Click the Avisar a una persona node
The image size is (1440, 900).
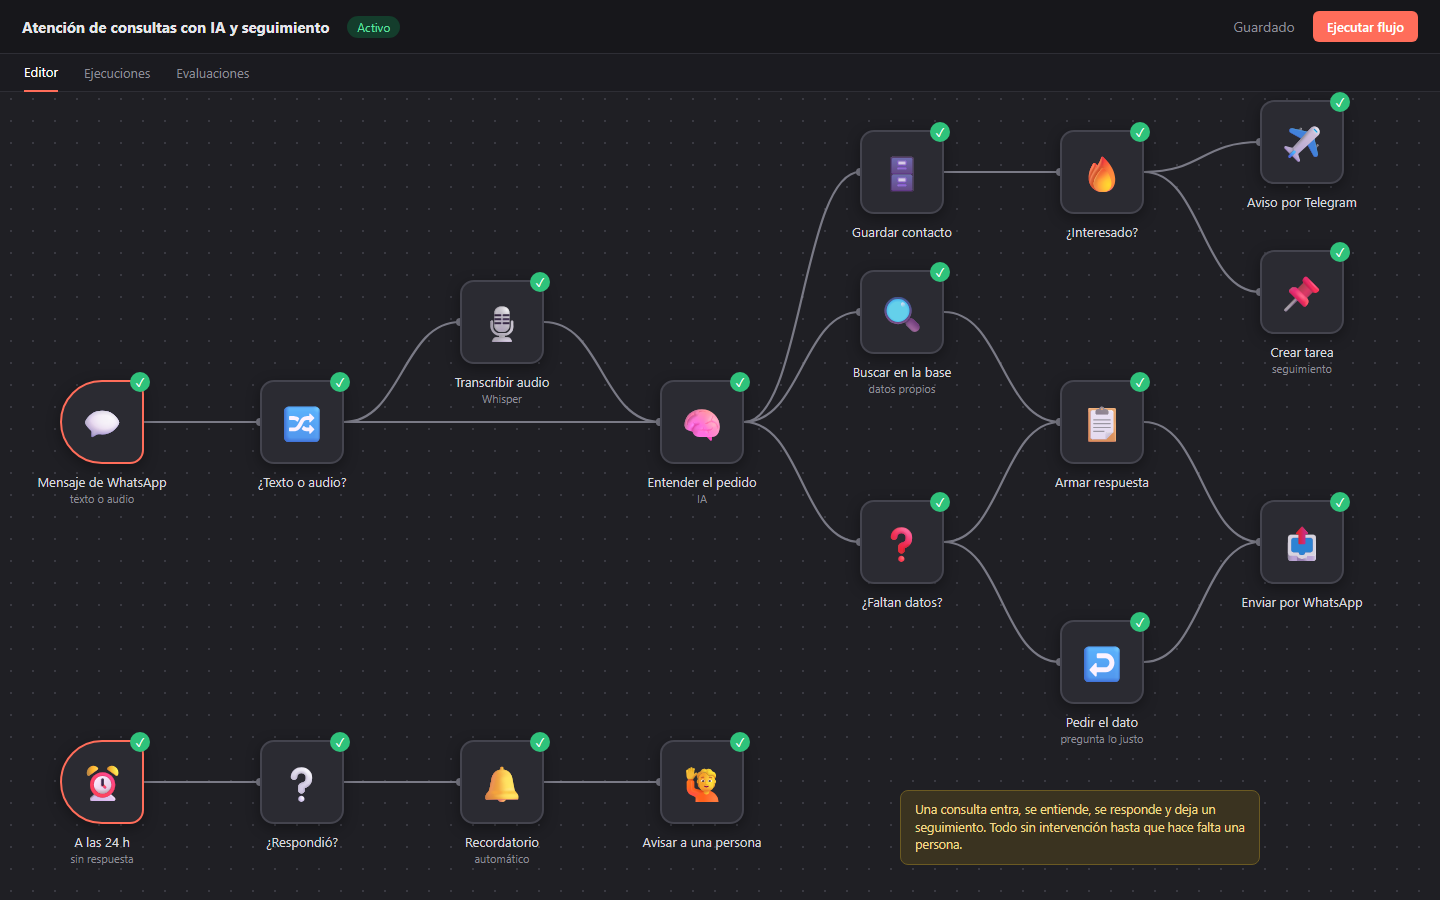(702, 782)
